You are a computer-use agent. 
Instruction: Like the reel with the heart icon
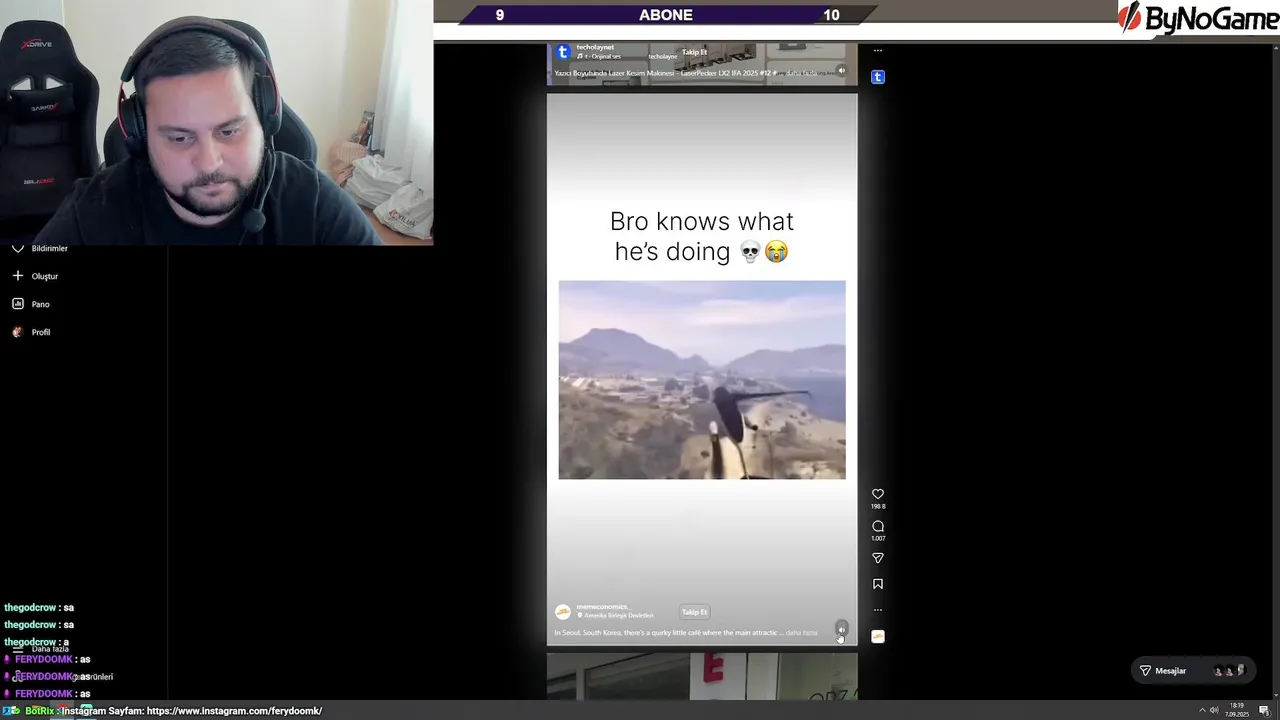coord(878,494)
